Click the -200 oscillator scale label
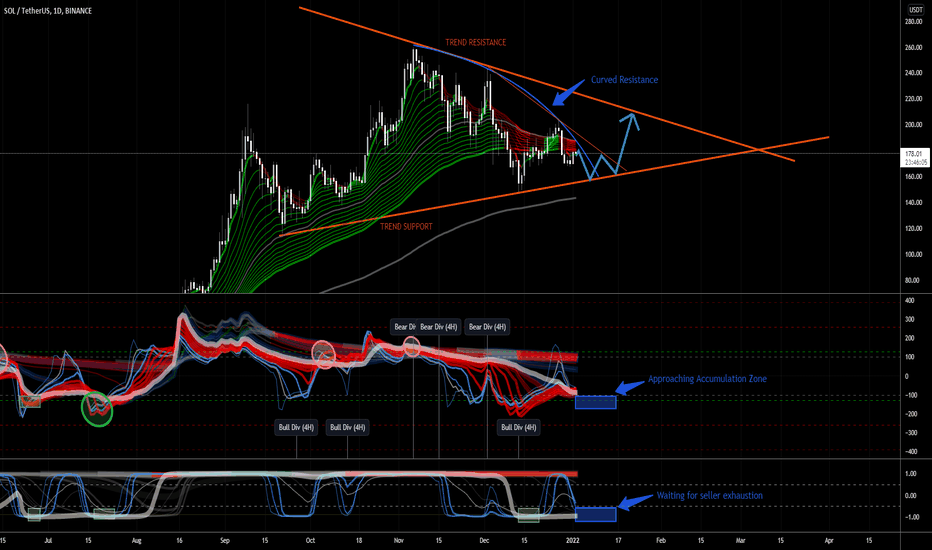The height and width of the screenshot is (550, 932). pyautogui.click(x=909, y=414)
